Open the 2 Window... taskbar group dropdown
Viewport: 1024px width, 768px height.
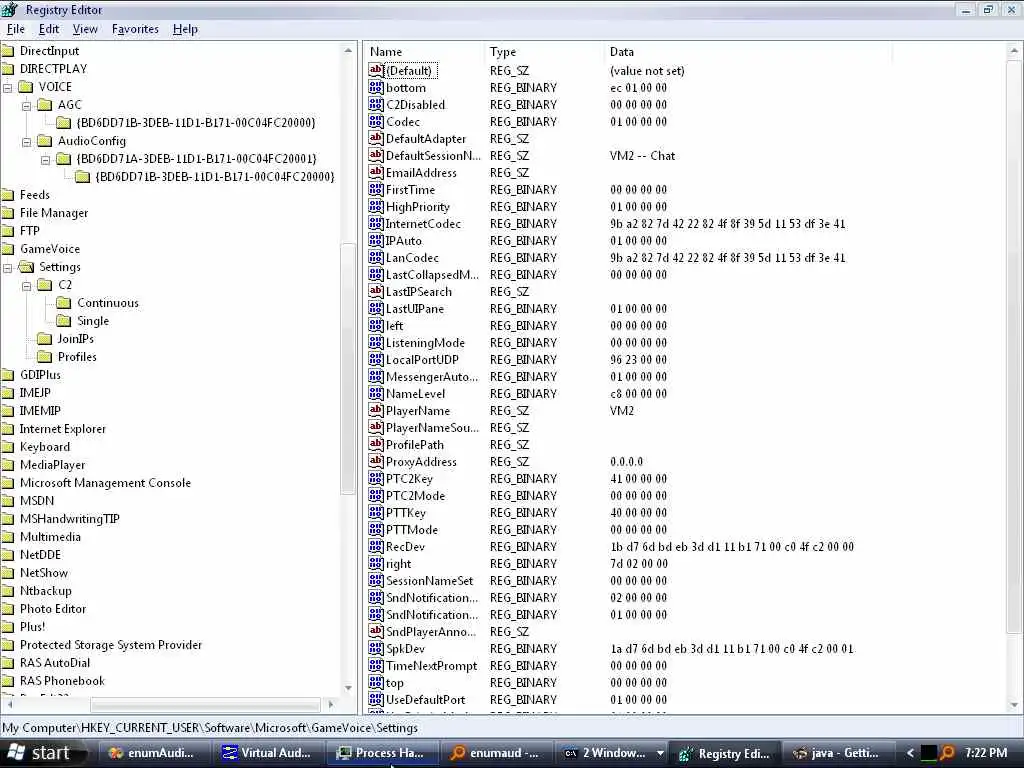coord(660,753)
